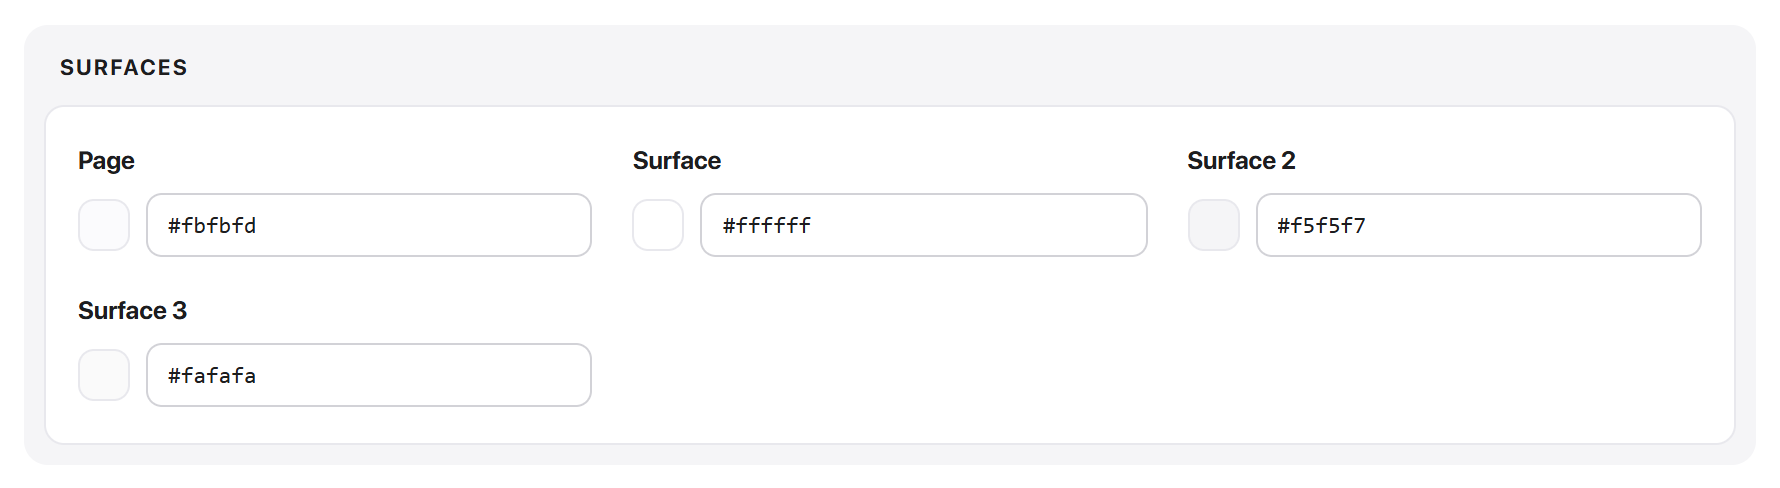
Task: Focus the Surface 2 hex input field
Action: pyautogui.click(x=1479, y=225)
